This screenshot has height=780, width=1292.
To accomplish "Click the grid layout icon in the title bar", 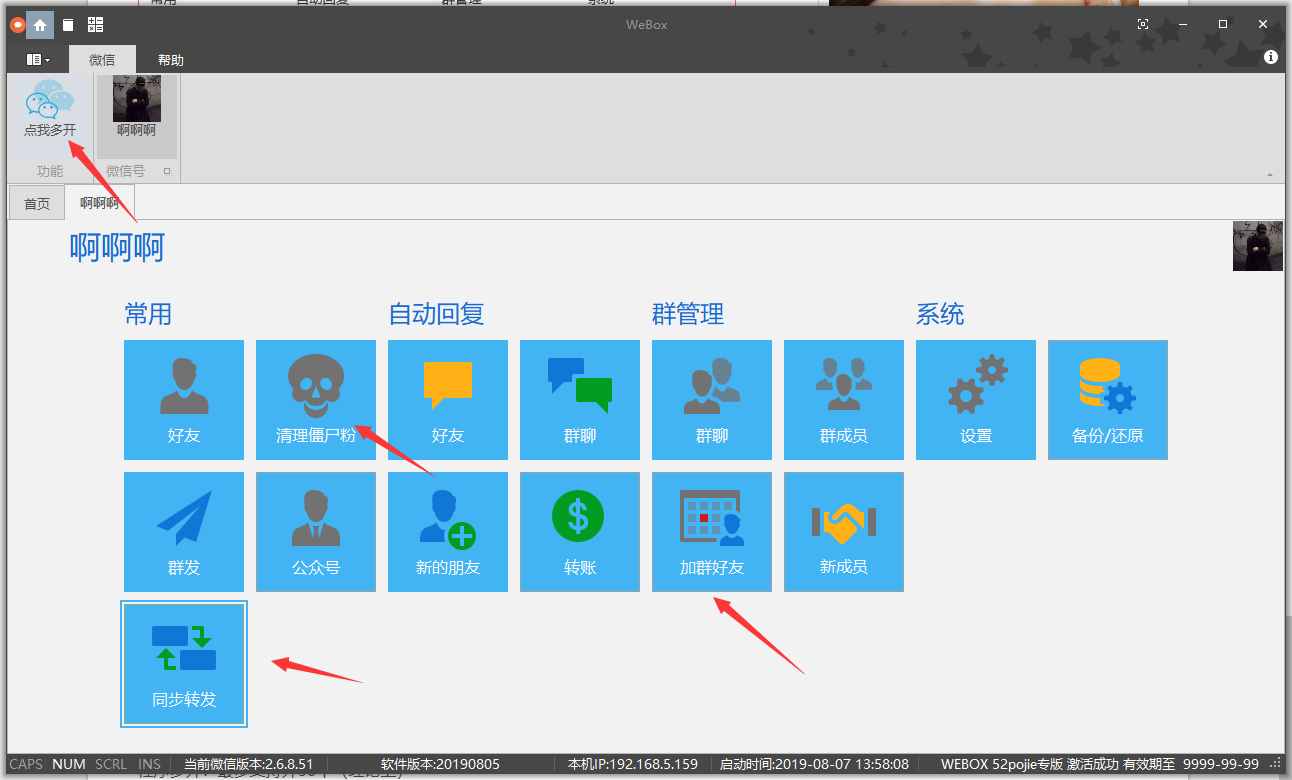I will 95,25.
